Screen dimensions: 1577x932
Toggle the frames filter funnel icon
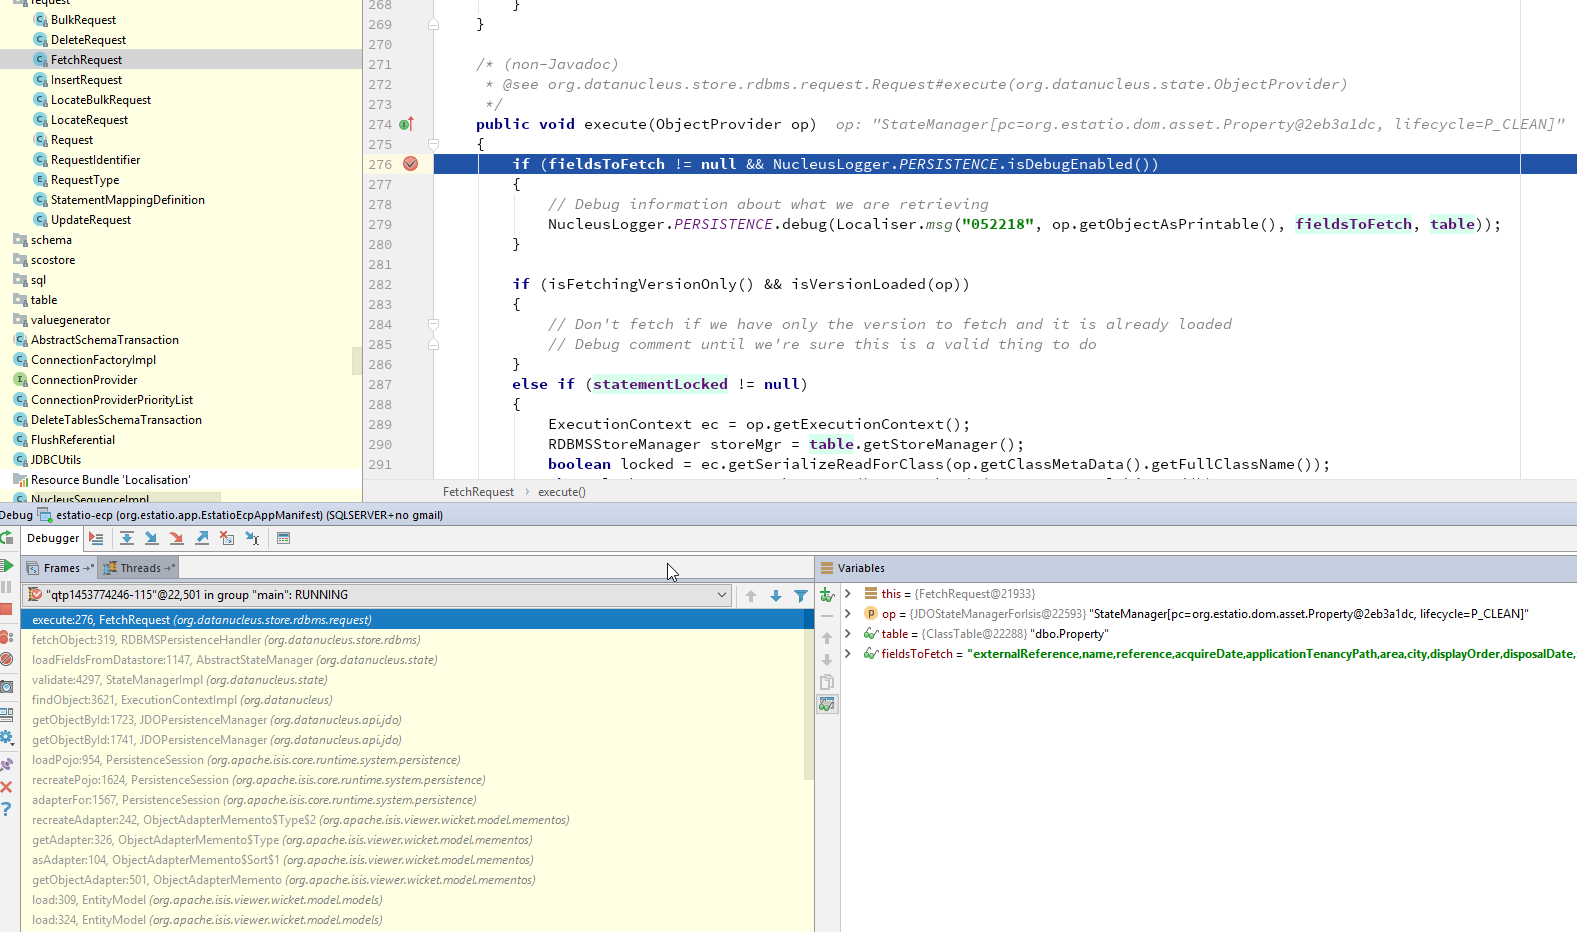click(801, 596)
